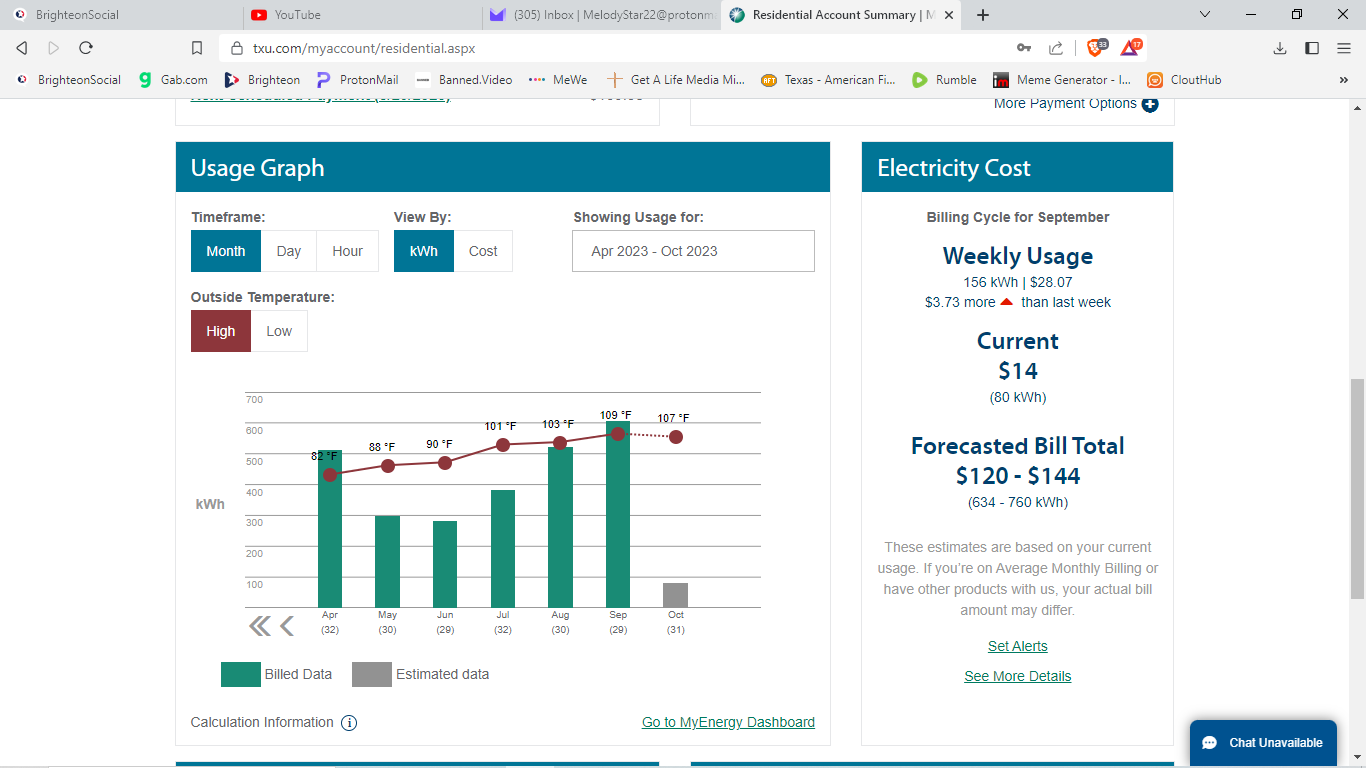Open the Showing Usage for date range box
The height and width of the screenshot is (768, 1366).
(693, 251)
